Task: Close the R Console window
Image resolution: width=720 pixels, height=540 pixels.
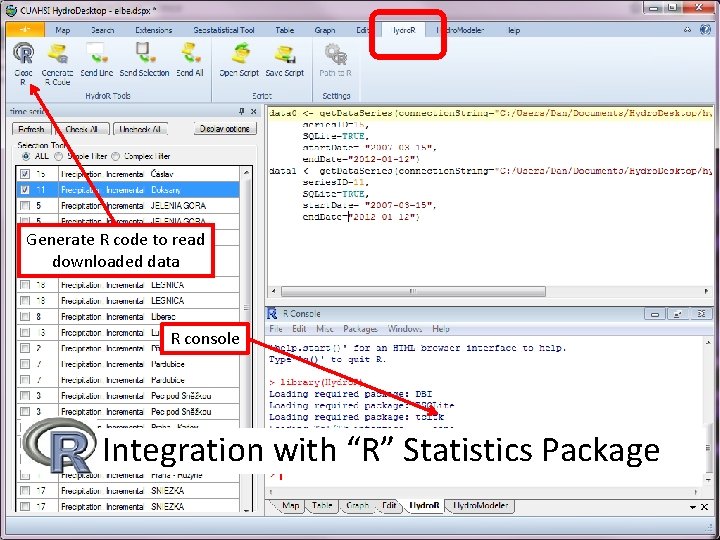Action: click(x=701, y=314)
